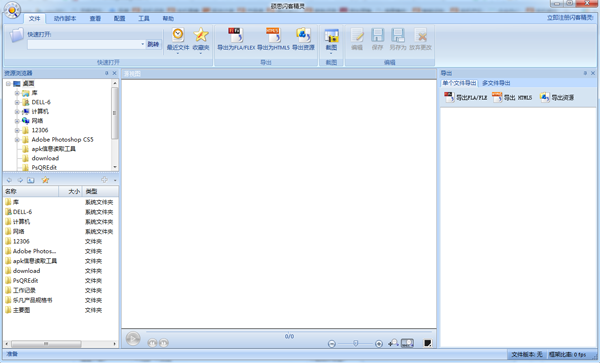Viewport: 600px width, 363px height.
Task: Click the 截图 screenshot icon
Action: (331, 39)
